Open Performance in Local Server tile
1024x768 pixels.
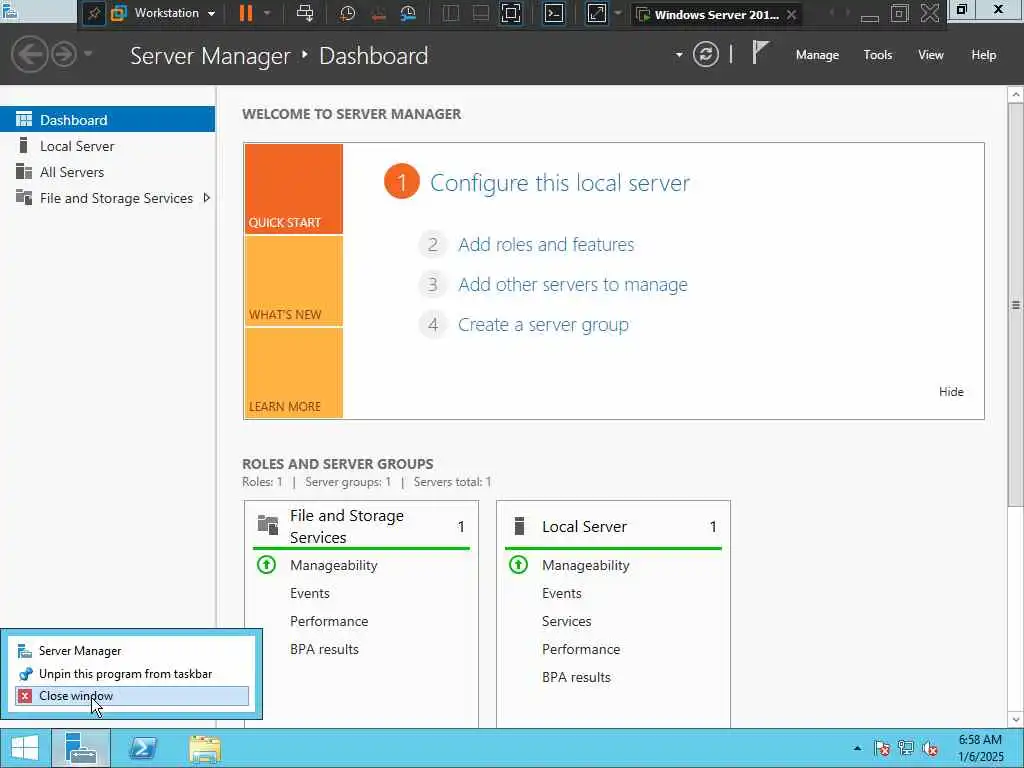coord(581,649)
